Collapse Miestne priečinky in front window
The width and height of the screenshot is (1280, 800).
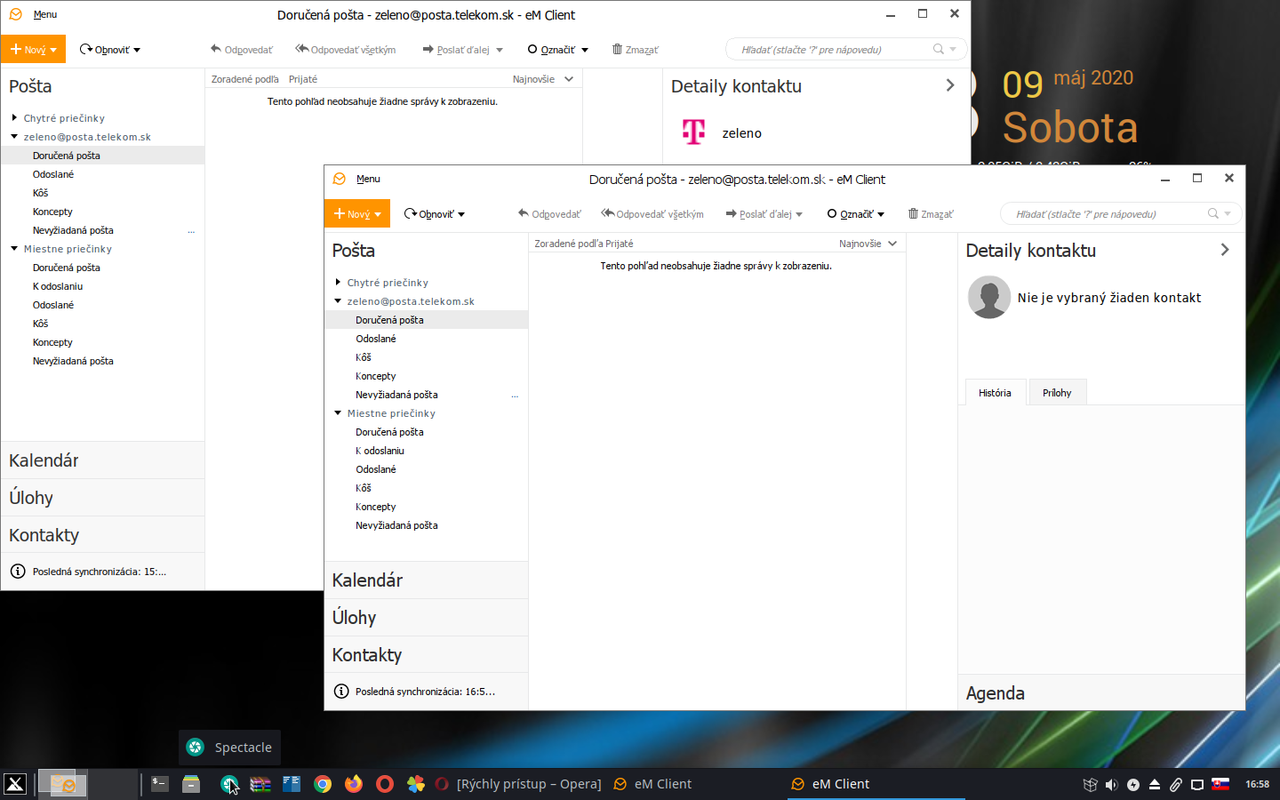338,413
